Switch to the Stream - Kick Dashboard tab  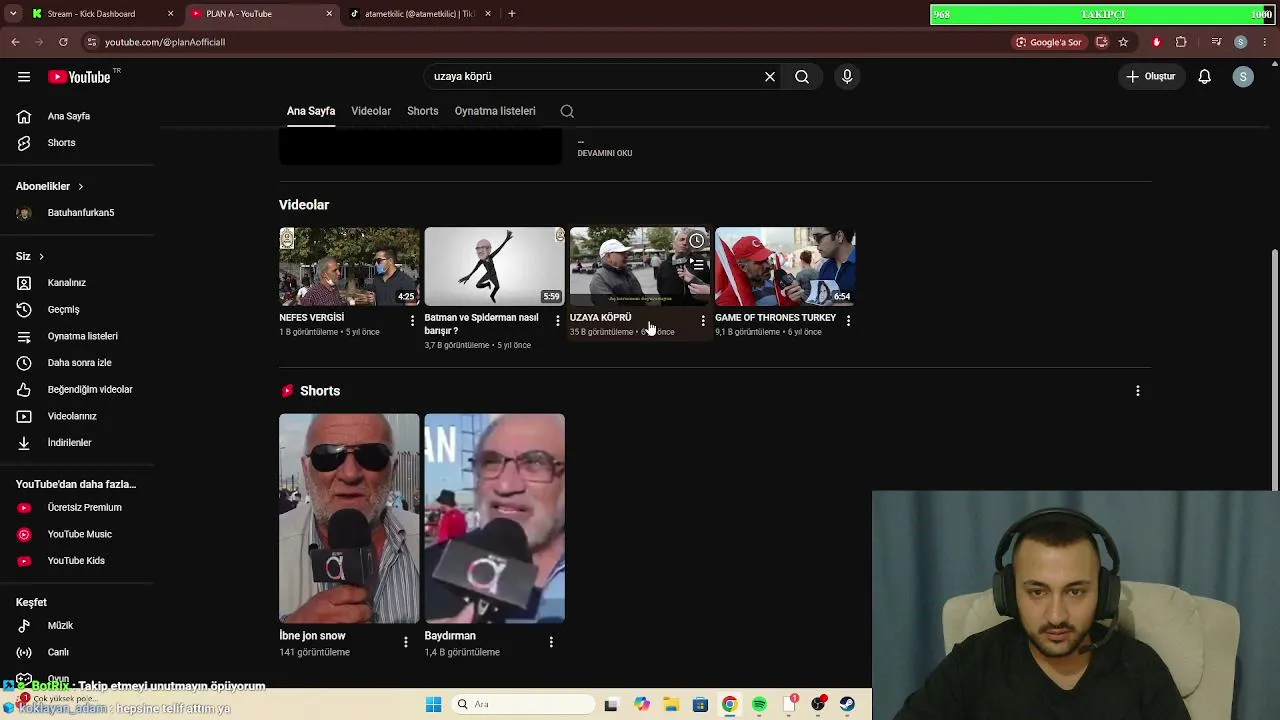102,14
